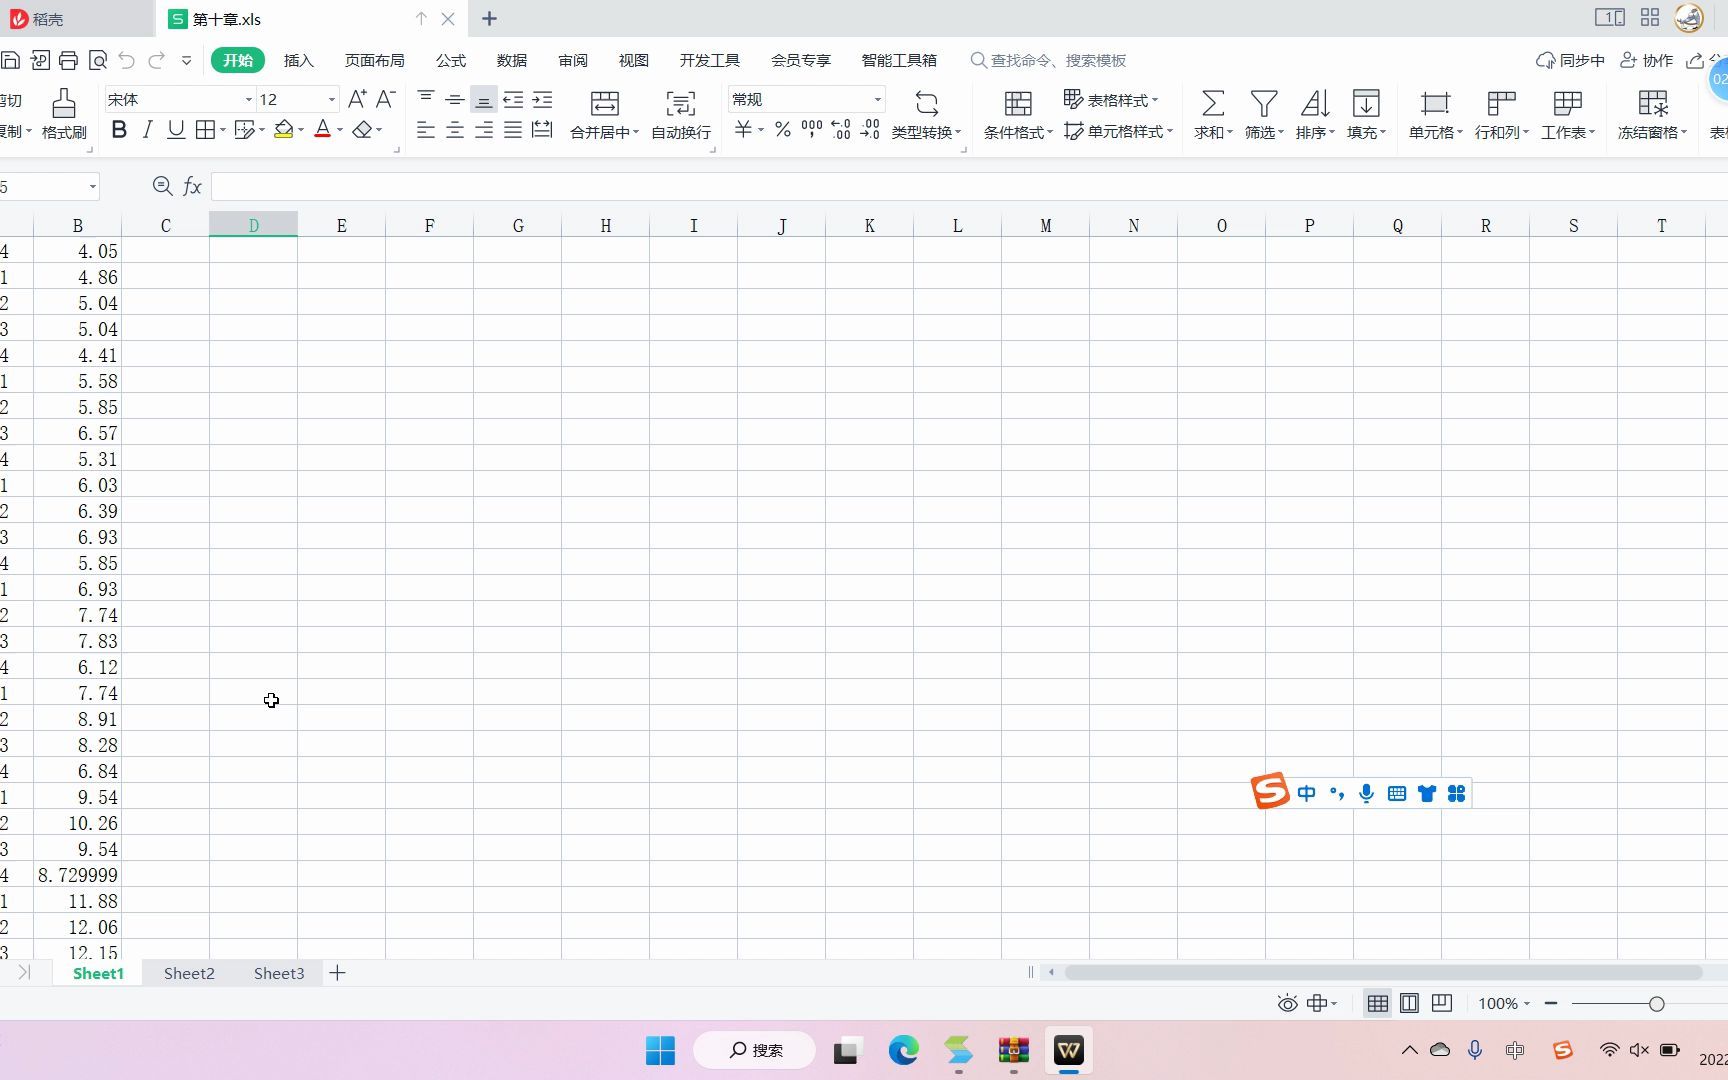Apply the fill color bucket
Image resolution: width=1728 pixels, height=1080 pixels.
point(284,130)
